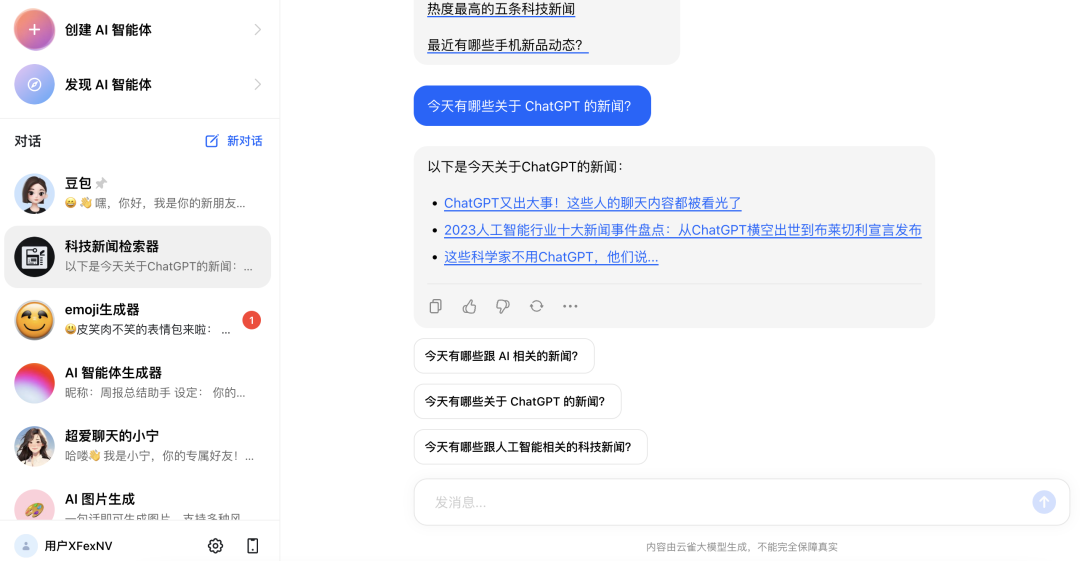
Task: Open the link 最近有哪些手机新品动态?
Action: click(508, 45)
